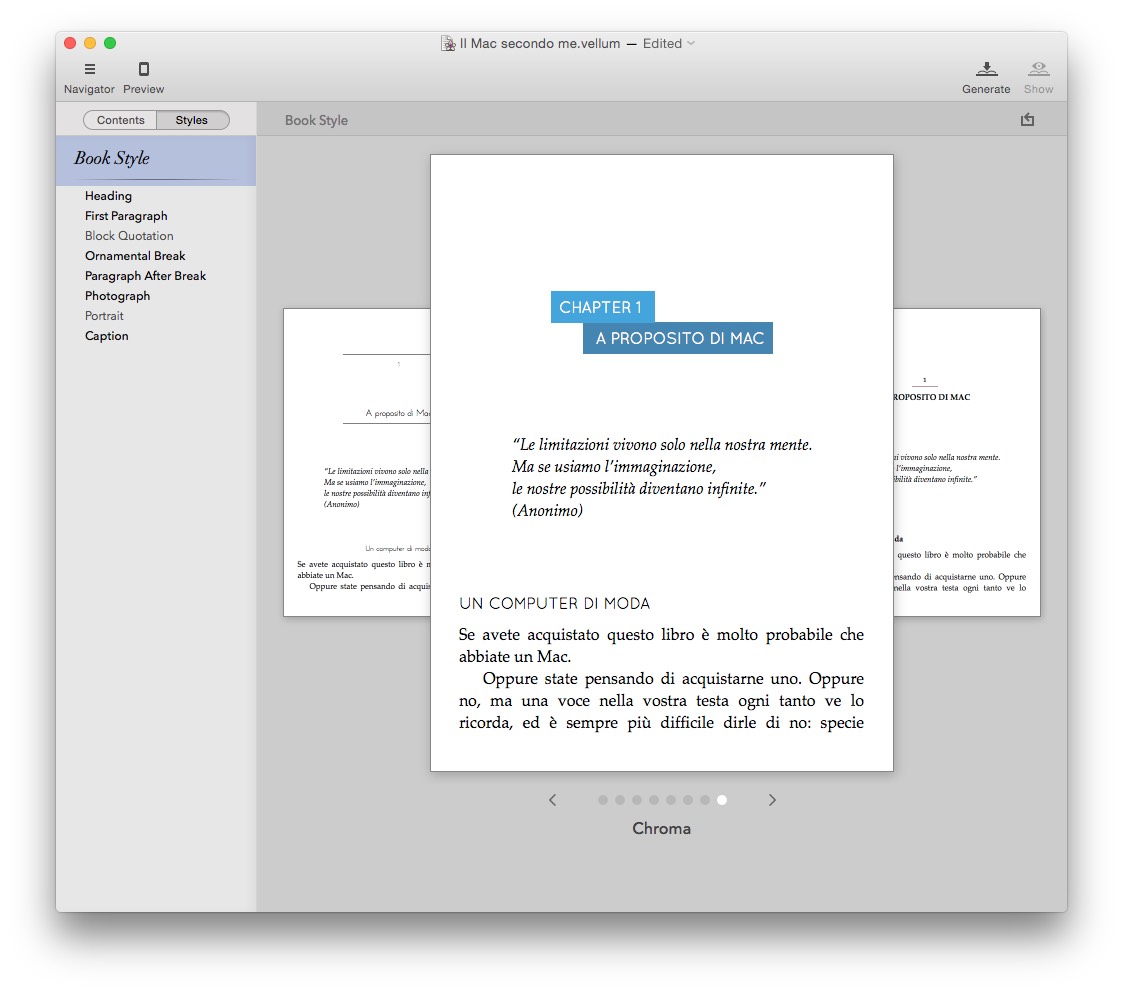Select Portrait style item
The width and height of the screenshot is (1123, 992).
104,316
